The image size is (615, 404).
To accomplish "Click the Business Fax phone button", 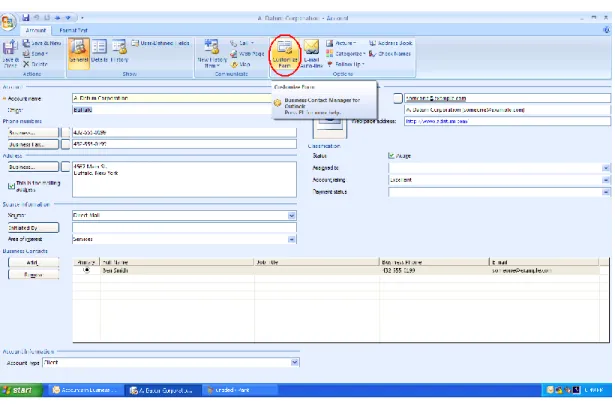I will [33, 144].
